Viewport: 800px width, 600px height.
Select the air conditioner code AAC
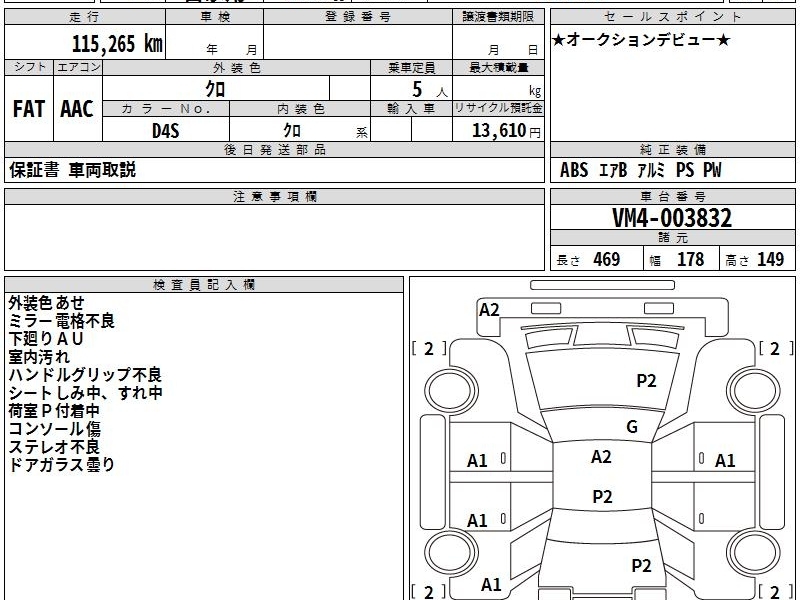[77, 109]
